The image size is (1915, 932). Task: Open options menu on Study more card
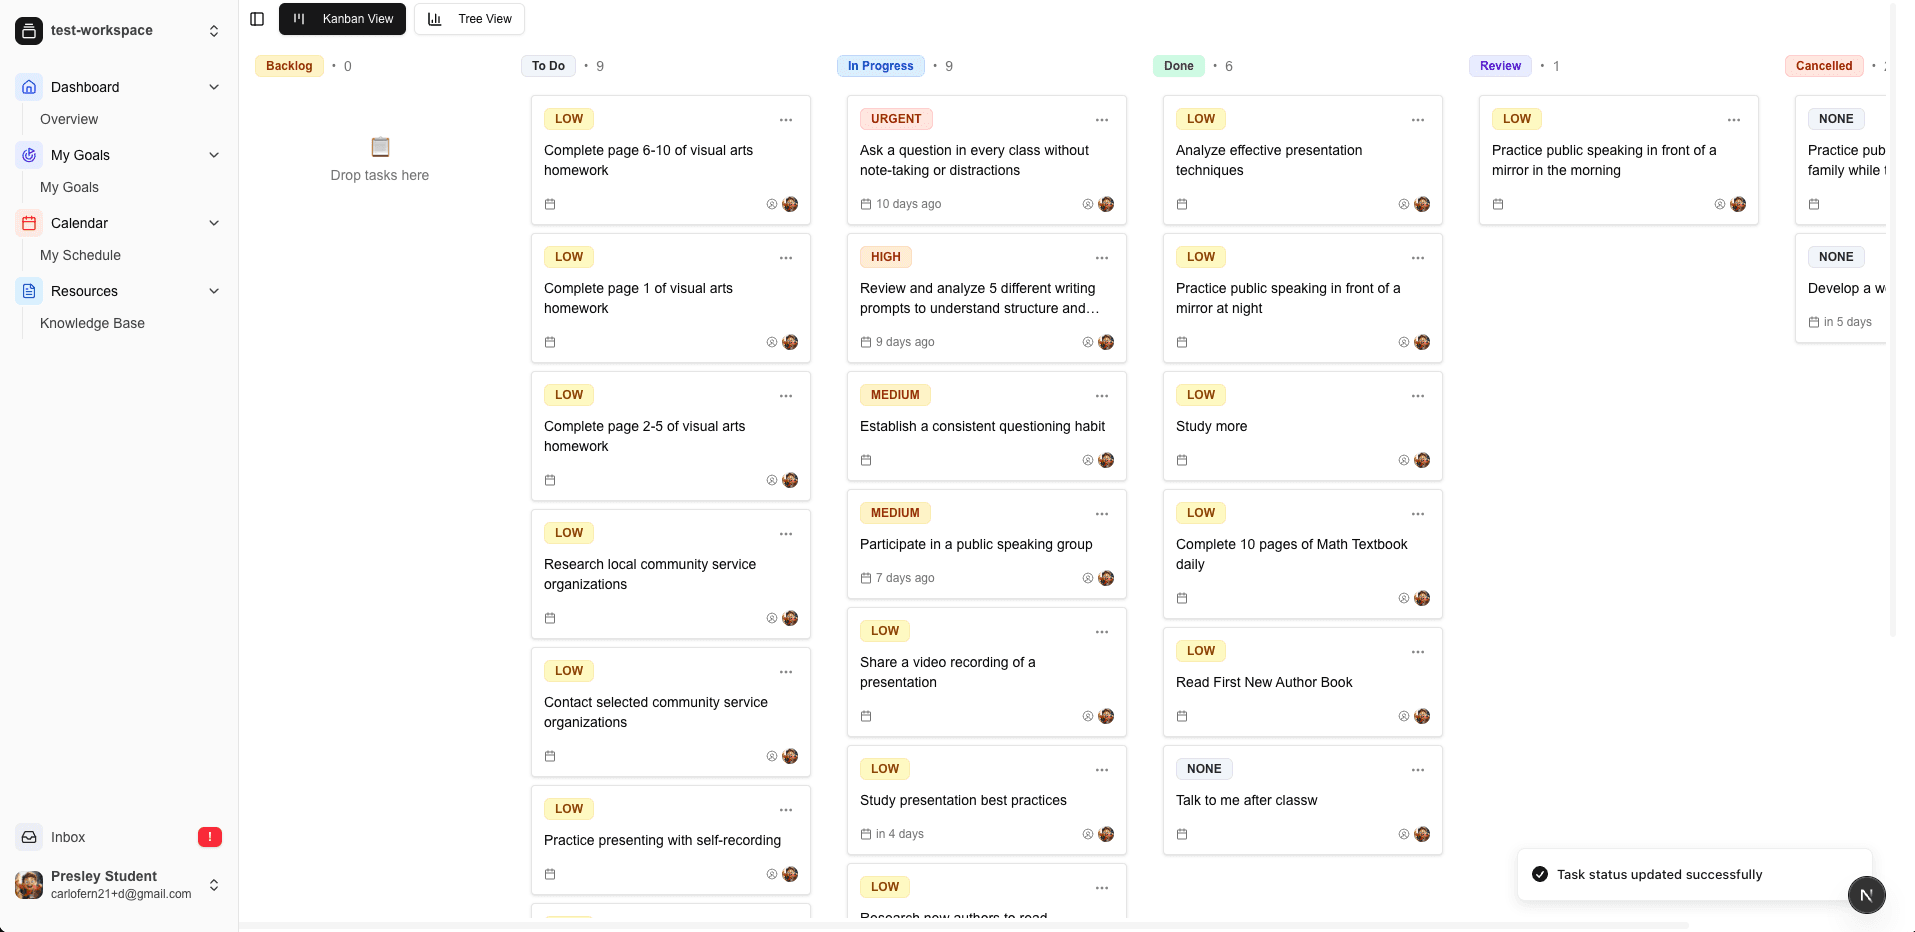[x=1417, y=396]
